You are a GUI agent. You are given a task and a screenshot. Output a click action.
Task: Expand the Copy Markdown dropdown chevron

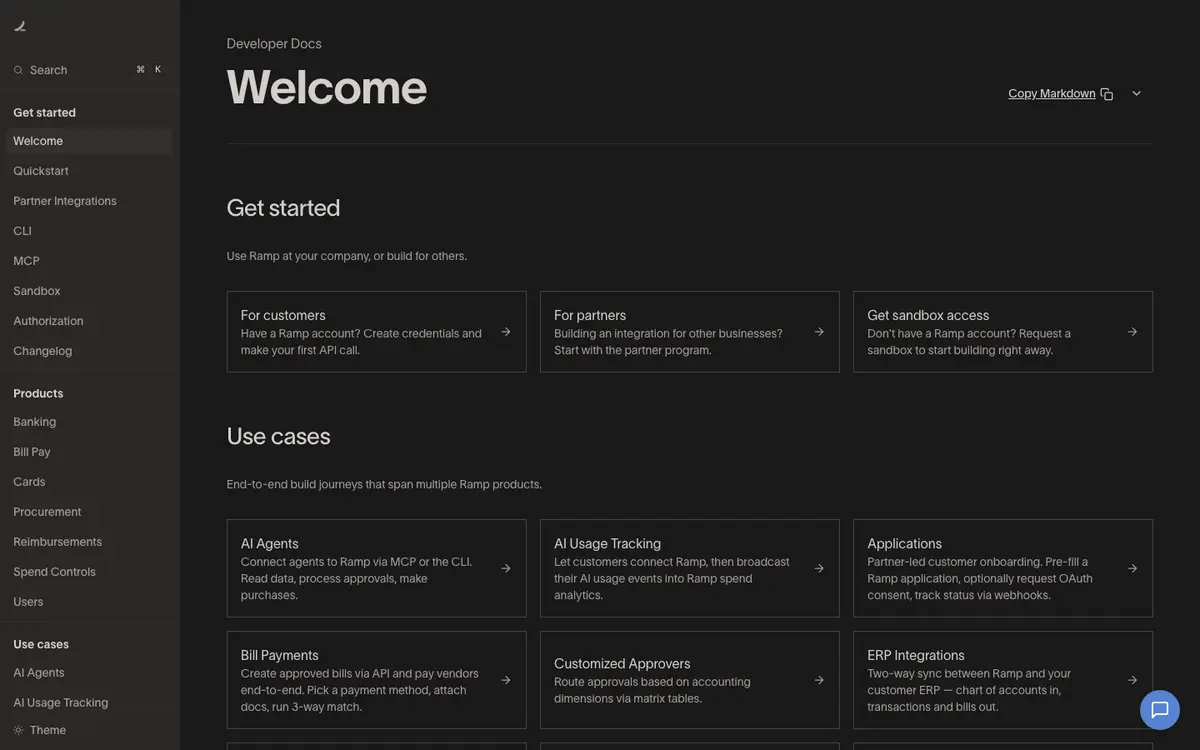1136,94
